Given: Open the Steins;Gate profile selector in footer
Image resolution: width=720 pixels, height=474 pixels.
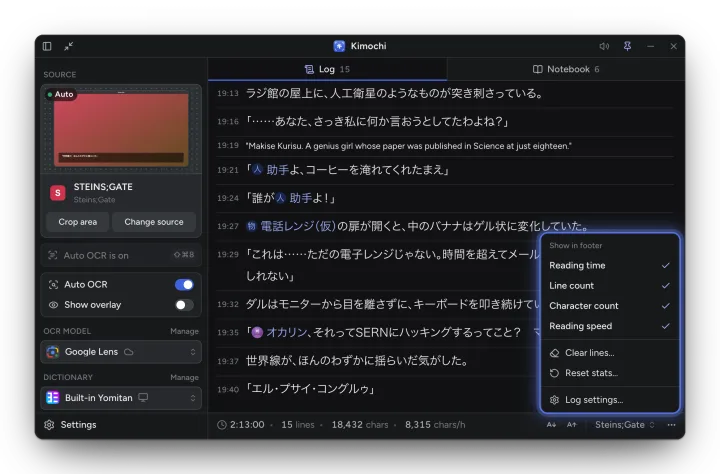Looking at the screenshot, I should 624,425.
